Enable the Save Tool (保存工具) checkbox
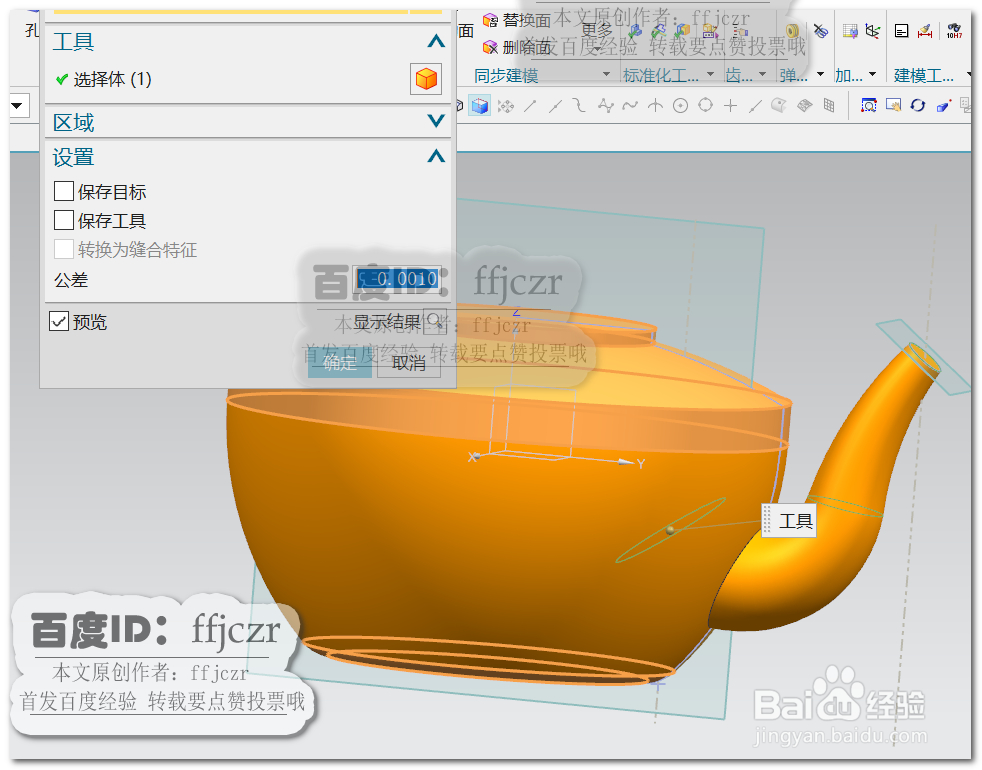 click(x=64, y=220)
